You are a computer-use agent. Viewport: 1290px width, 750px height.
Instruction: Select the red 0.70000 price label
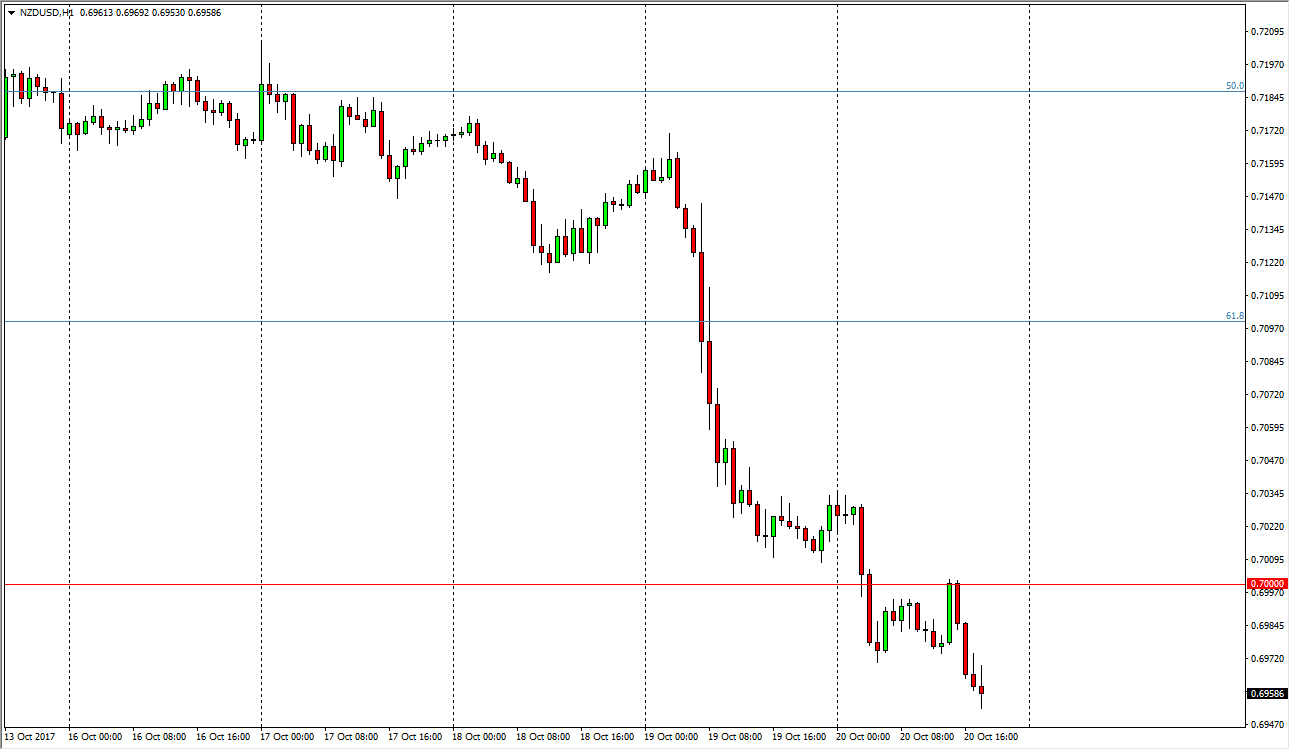[x=1265, y=583]
